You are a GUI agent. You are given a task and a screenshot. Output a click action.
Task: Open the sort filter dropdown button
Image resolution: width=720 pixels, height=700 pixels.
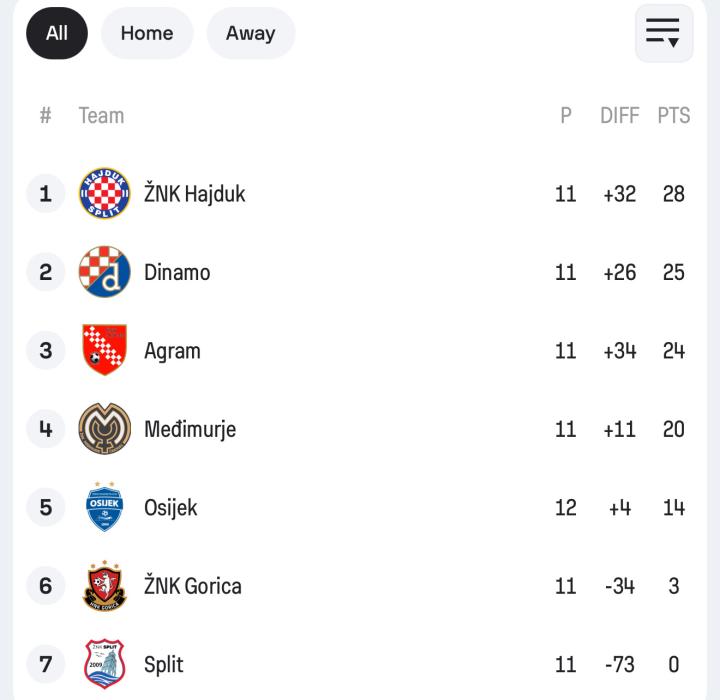coord(663,33)
